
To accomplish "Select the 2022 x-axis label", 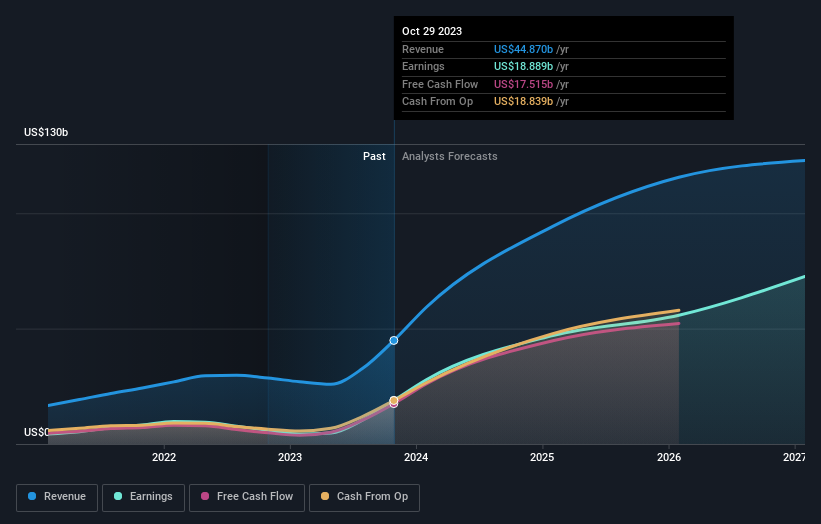I will [164, 457].
